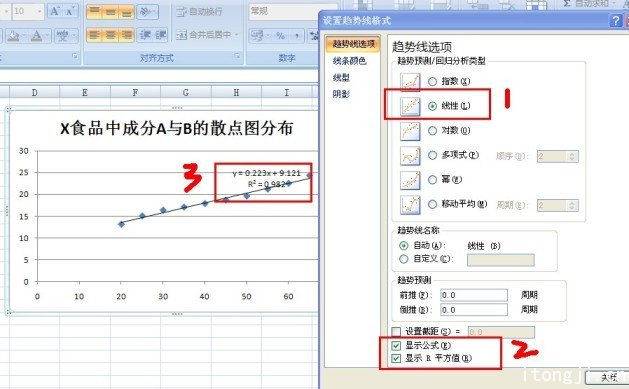
Task: Toggle the 显示公式 checkbox
Action: click(x=396, y=345)
